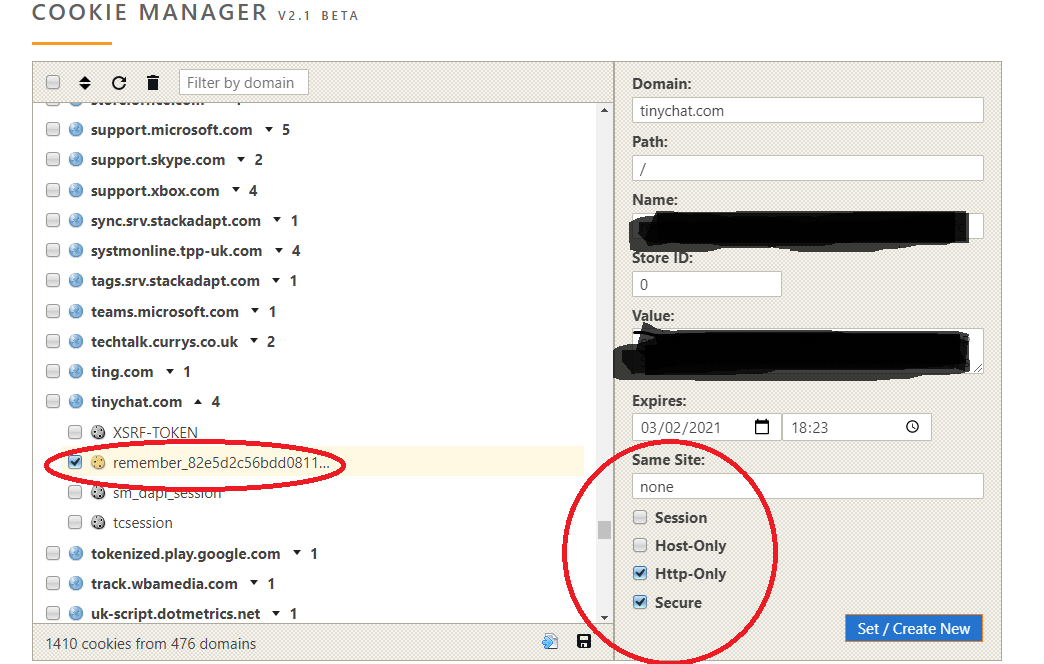The height and width of the screenshot is (664, 1044).
Task: Click the globe icon for teams.microsoft.com
Action: pos(76,311)
